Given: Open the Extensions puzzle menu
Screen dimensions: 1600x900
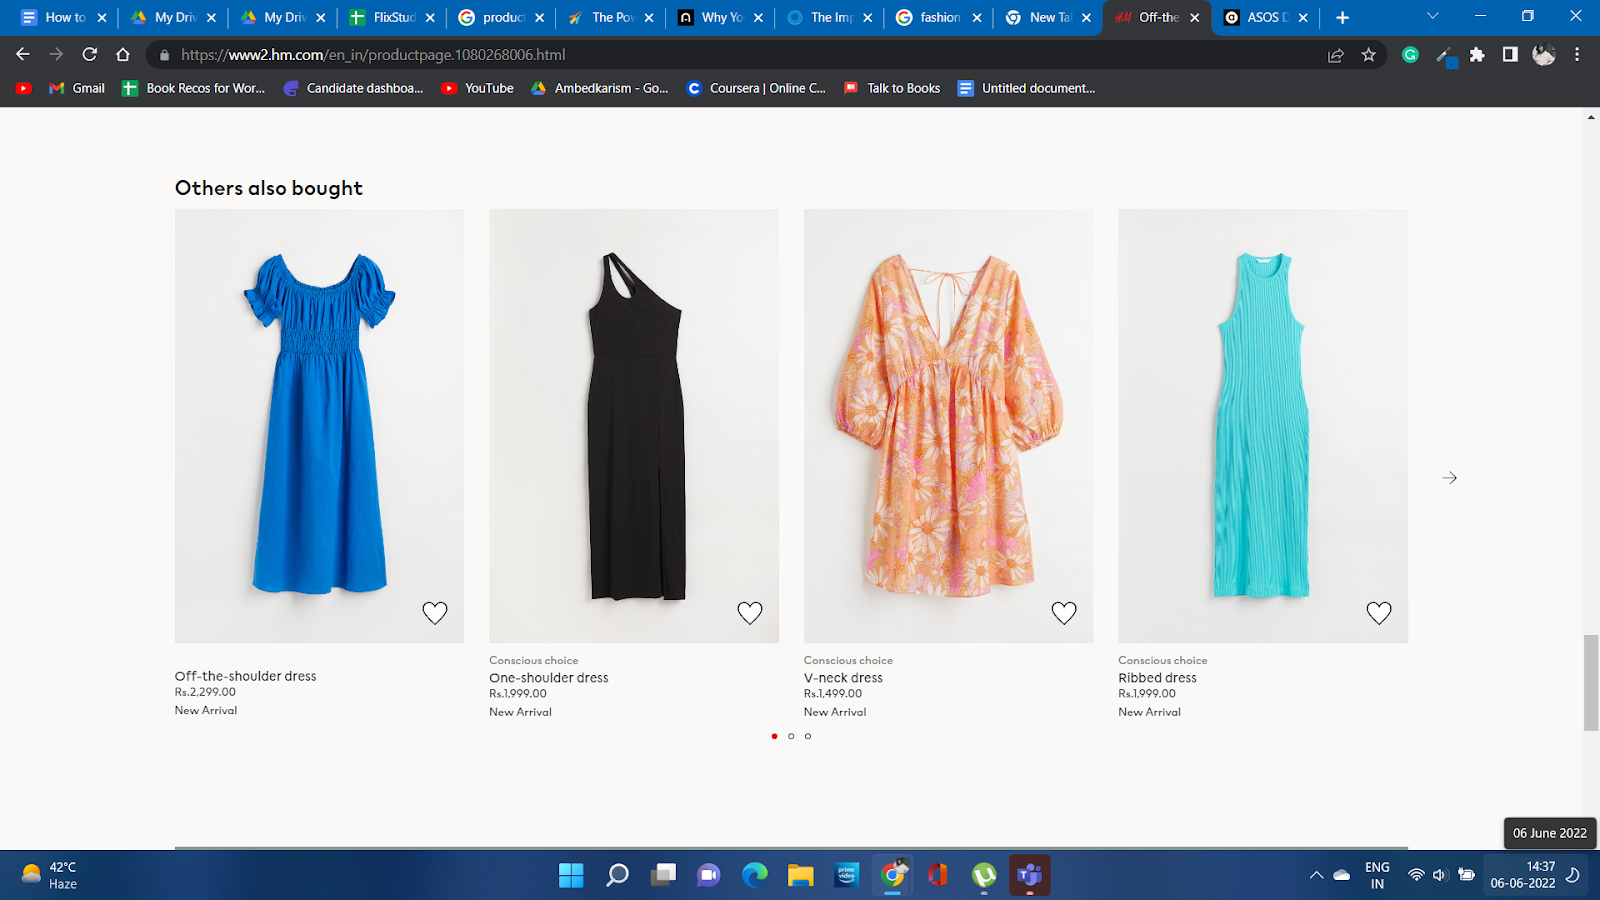Looking at the screenshot, I should 1477,55.
